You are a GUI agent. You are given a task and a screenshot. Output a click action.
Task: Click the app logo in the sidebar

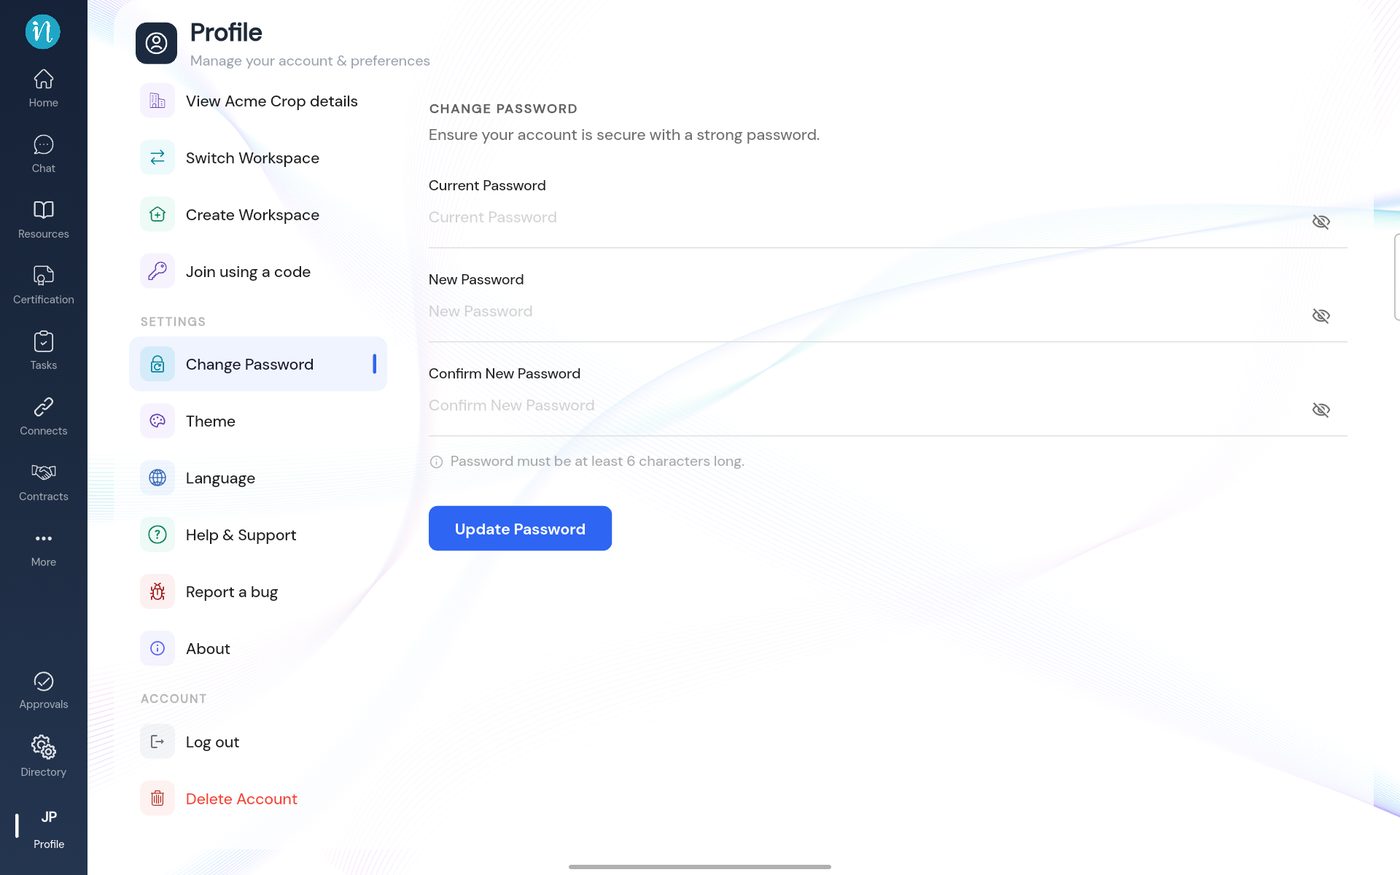(x=43, y=32)
